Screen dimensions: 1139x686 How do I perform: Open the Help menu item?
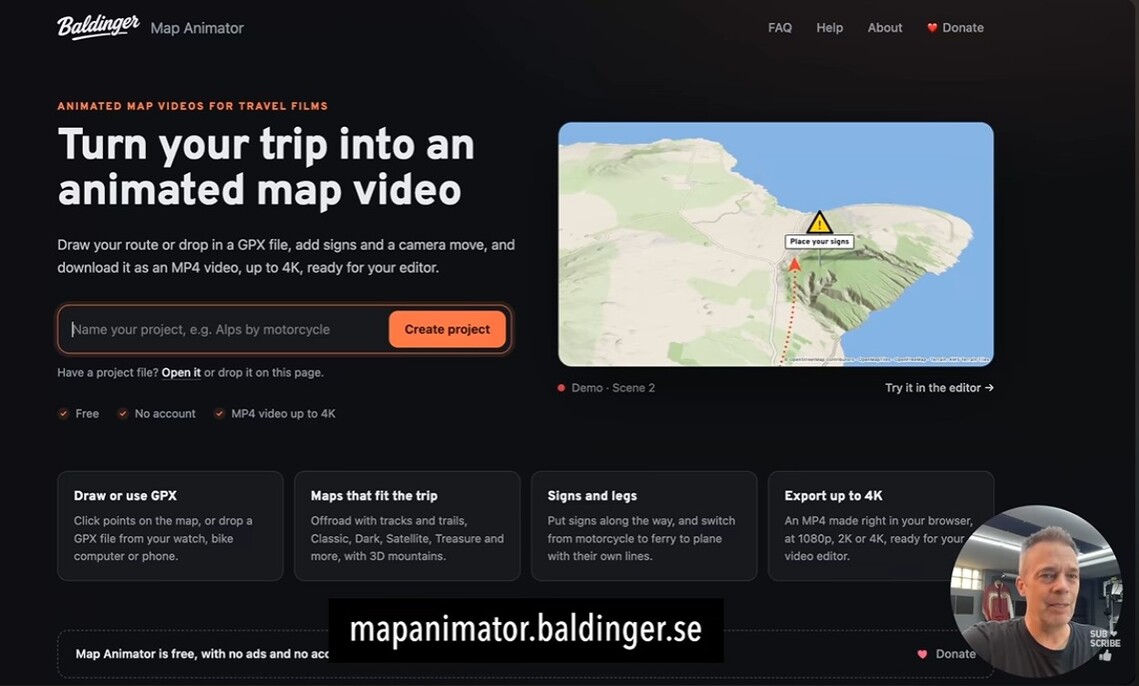[x=830, y=28]
